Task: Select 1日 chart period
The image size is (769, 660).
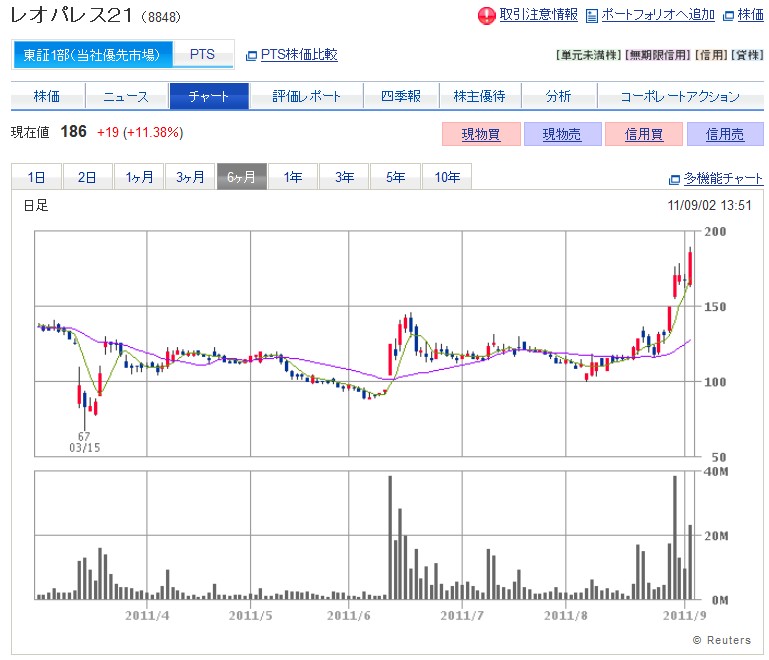Action: [x=36, y=177]
